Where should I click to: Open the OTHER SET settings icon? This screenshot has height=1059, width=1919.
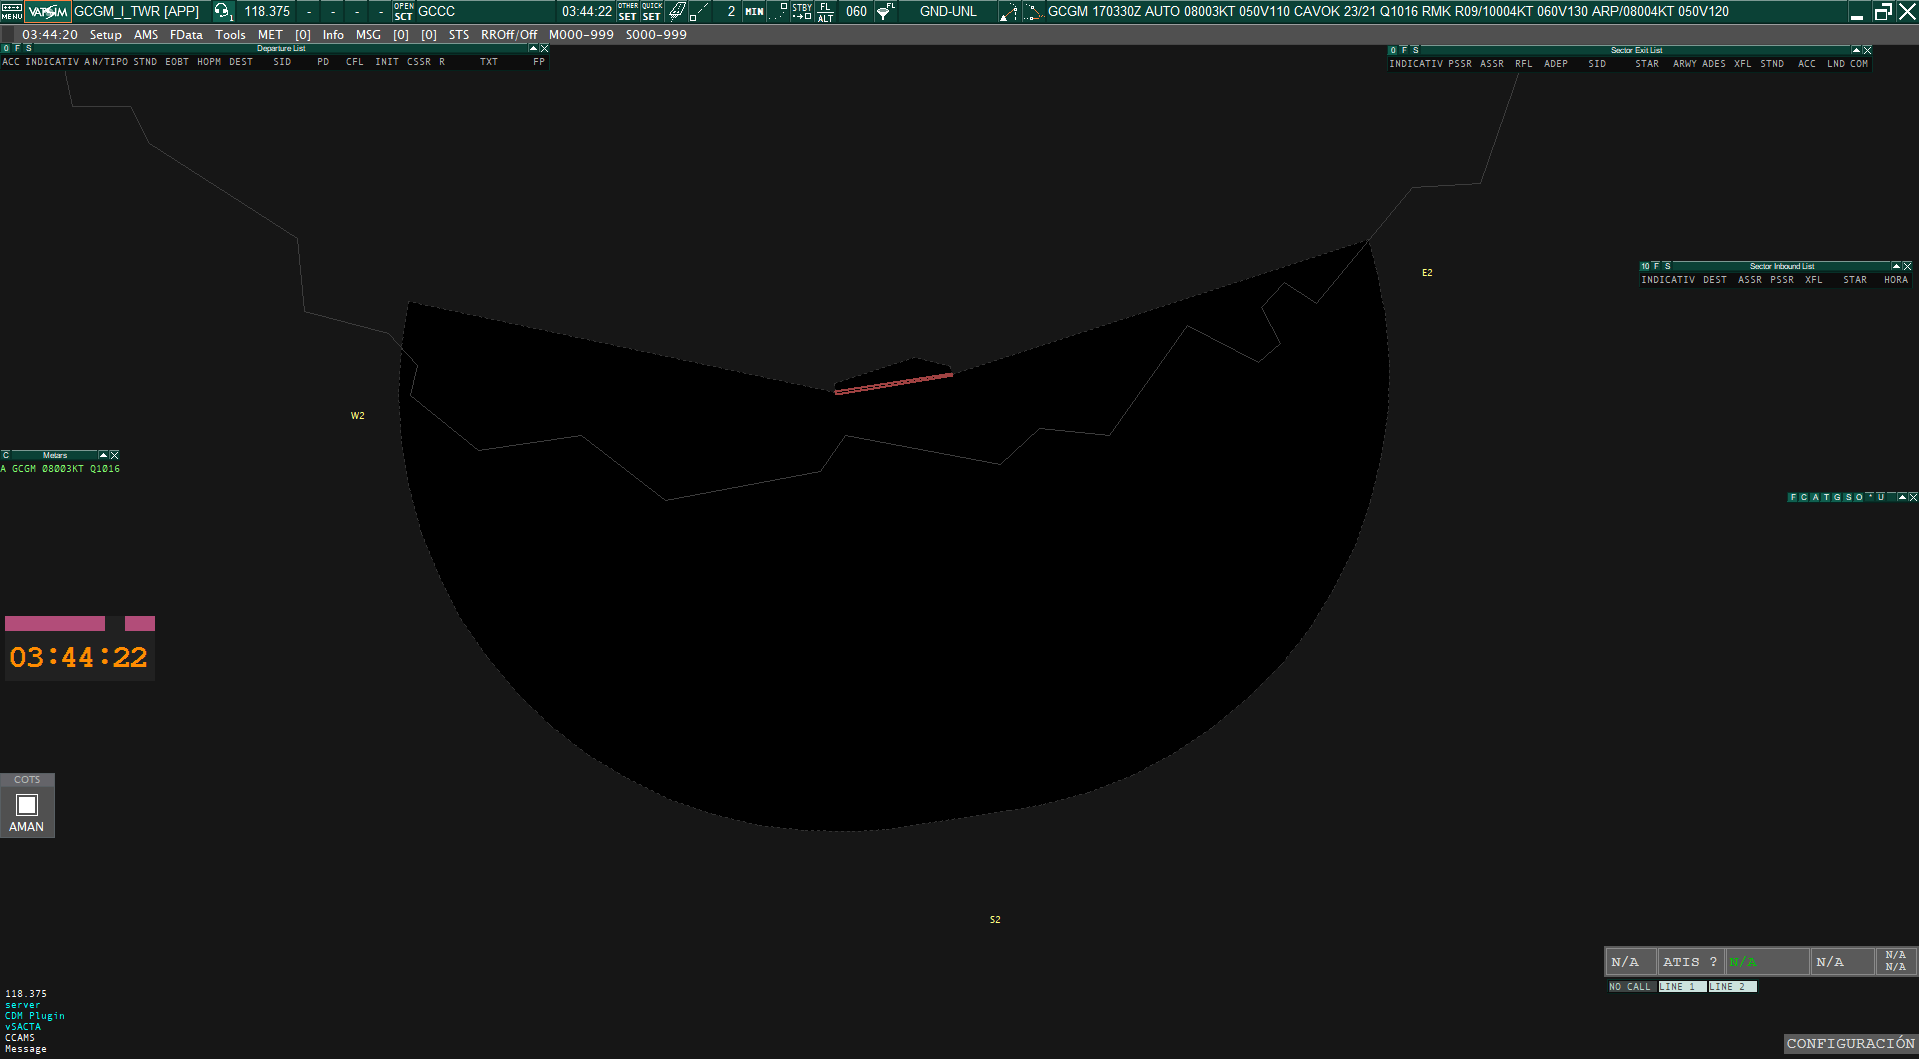pyautogui.click(x=628, y=12)
